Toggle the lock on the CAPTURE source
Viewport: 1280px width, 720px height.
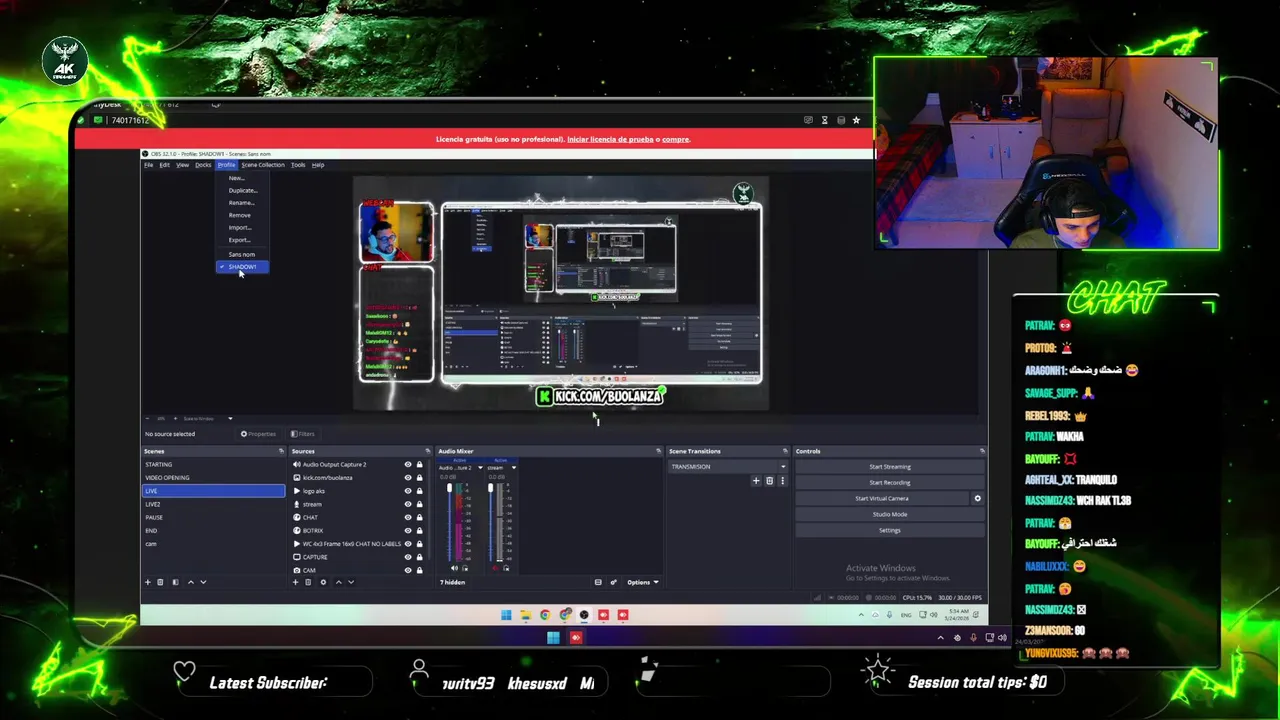419,557
